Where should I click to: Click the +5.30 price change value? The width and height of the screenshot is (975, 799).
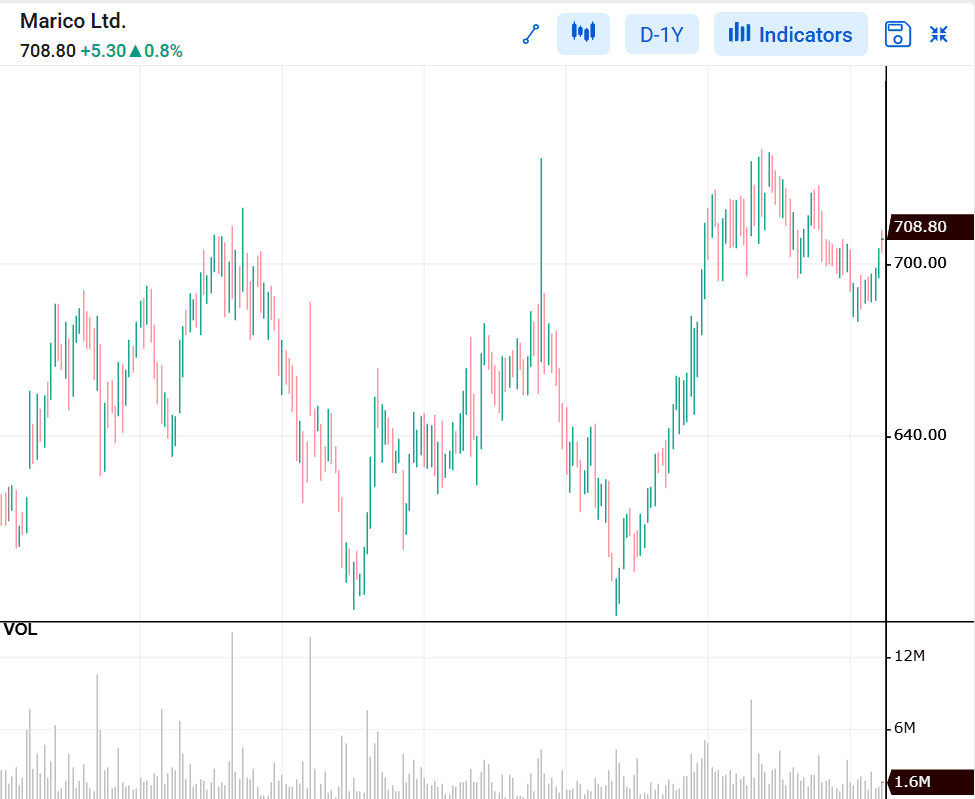pos(103,51)
